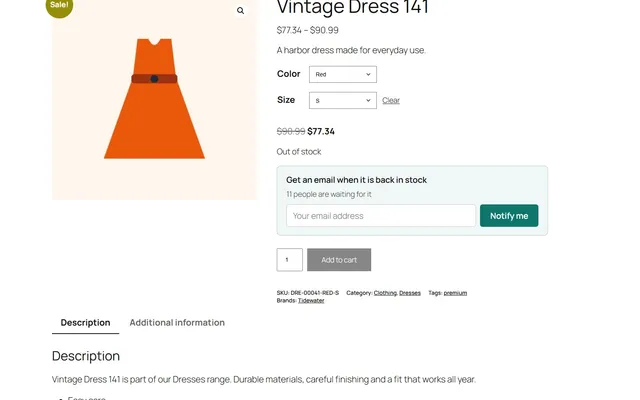Open the Color dropdown showing Red
Image resolution: width=640 pixels, height=400 pixels.
point(342,74)
